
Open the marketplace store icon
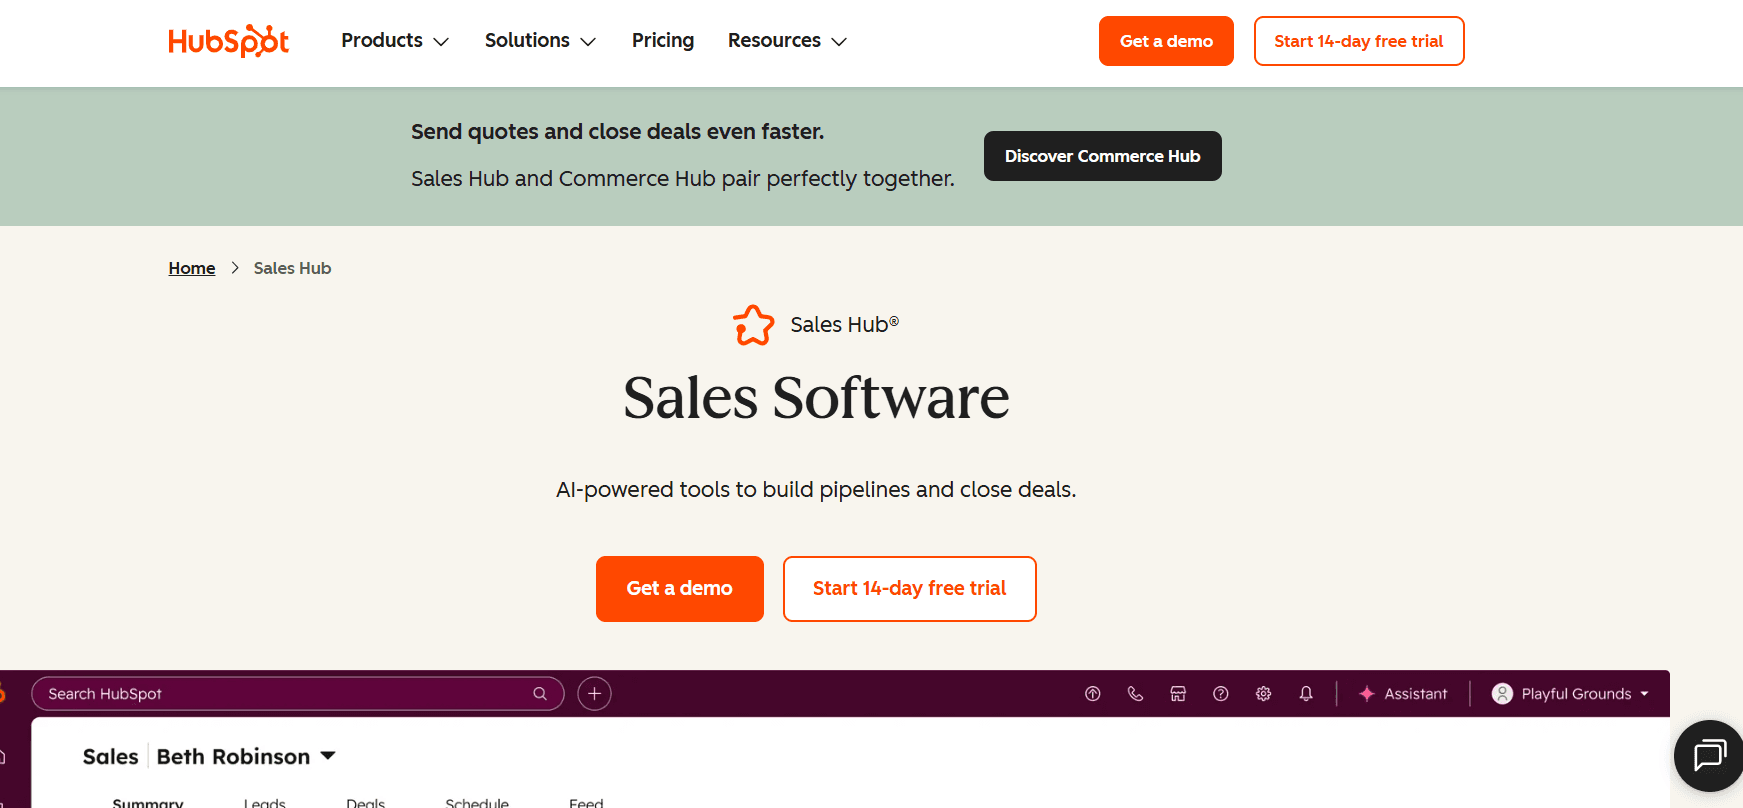coord(1178,694)
